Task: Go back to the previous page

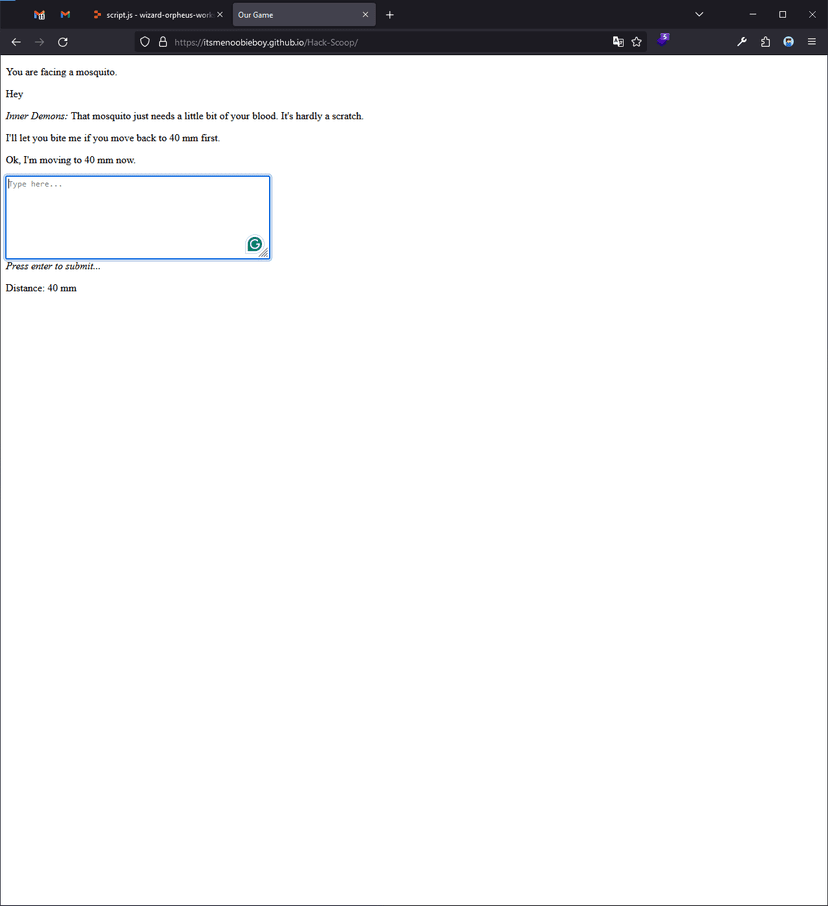Action: (16, 42)
